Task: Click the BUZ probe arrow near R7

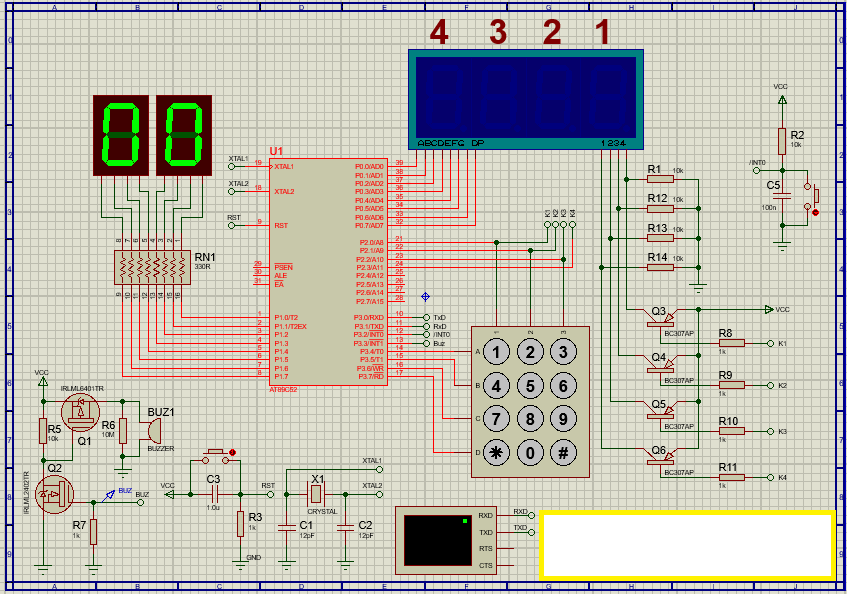Action: (x=109, y=495)
